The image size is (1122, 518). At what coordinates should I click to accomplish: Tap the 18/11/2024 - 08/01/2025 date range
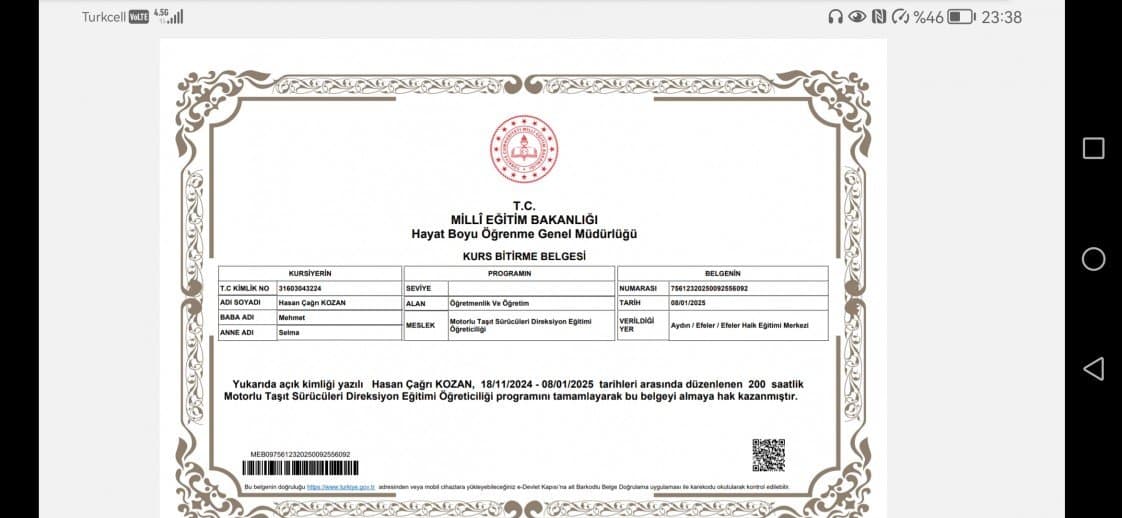point(539,384)
